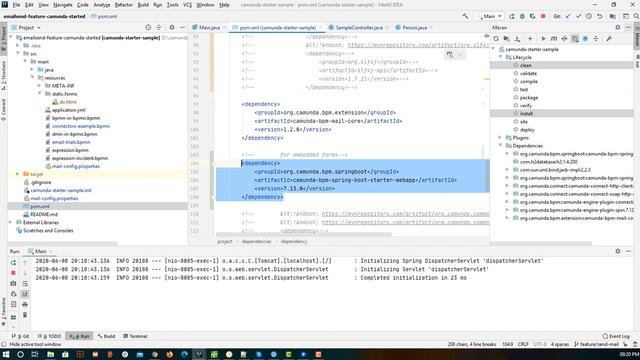Open application.yml in project tree
This screenshot has width=640, height=360.
coord(69,110)
